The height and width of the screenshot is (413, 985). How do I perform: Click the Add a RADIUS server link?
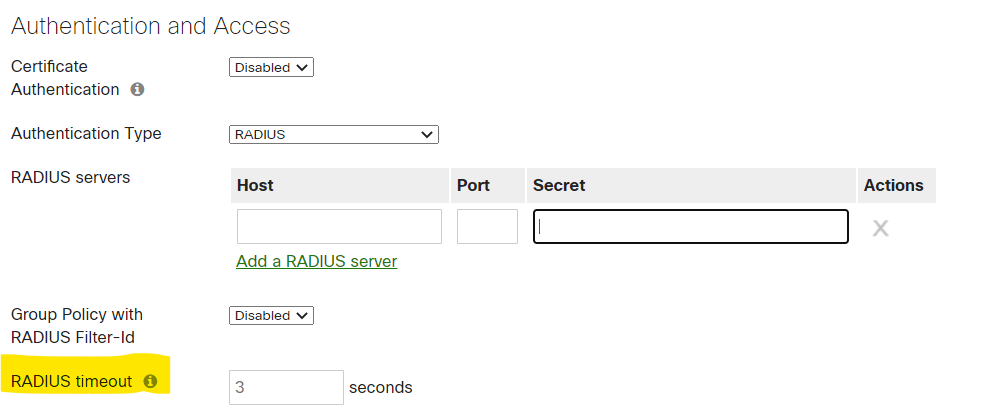coord(316,261)
